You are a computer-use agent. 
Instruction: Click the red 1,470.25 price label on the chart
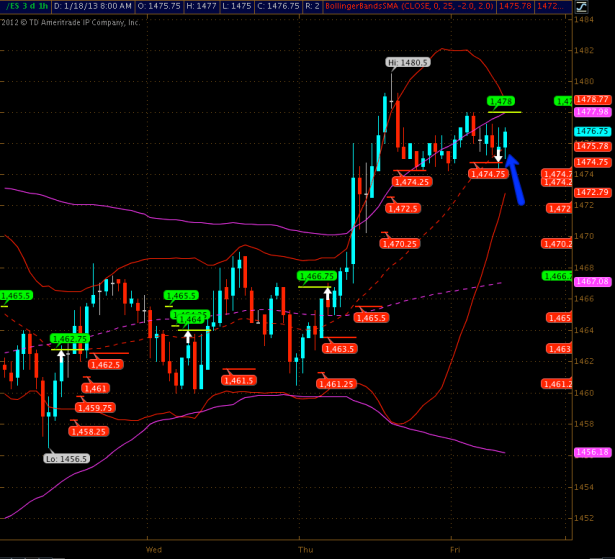click(x=399, y=243)
